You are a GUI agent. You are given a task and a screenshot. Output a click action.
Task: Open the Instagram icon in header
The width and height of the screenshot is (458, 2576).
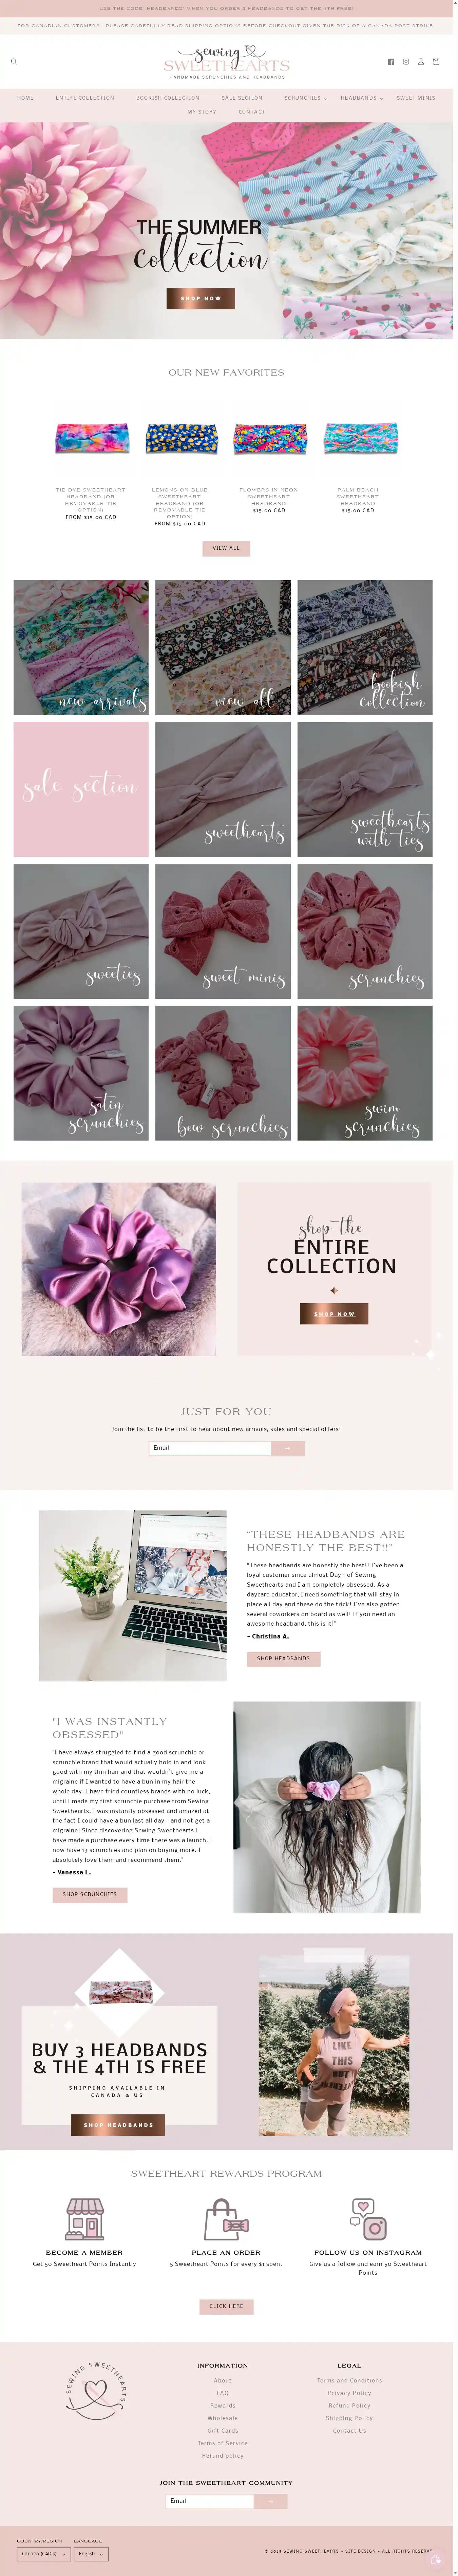(x=406, y=62)
